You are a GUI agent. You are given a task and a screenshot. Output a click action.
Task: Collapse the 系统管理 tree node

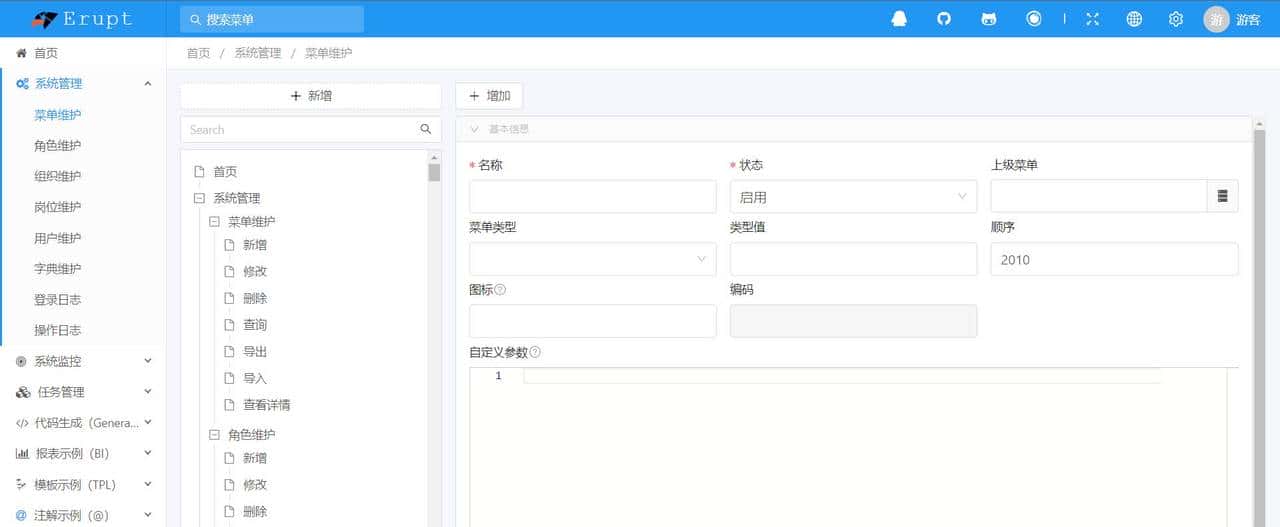[199, 198]
